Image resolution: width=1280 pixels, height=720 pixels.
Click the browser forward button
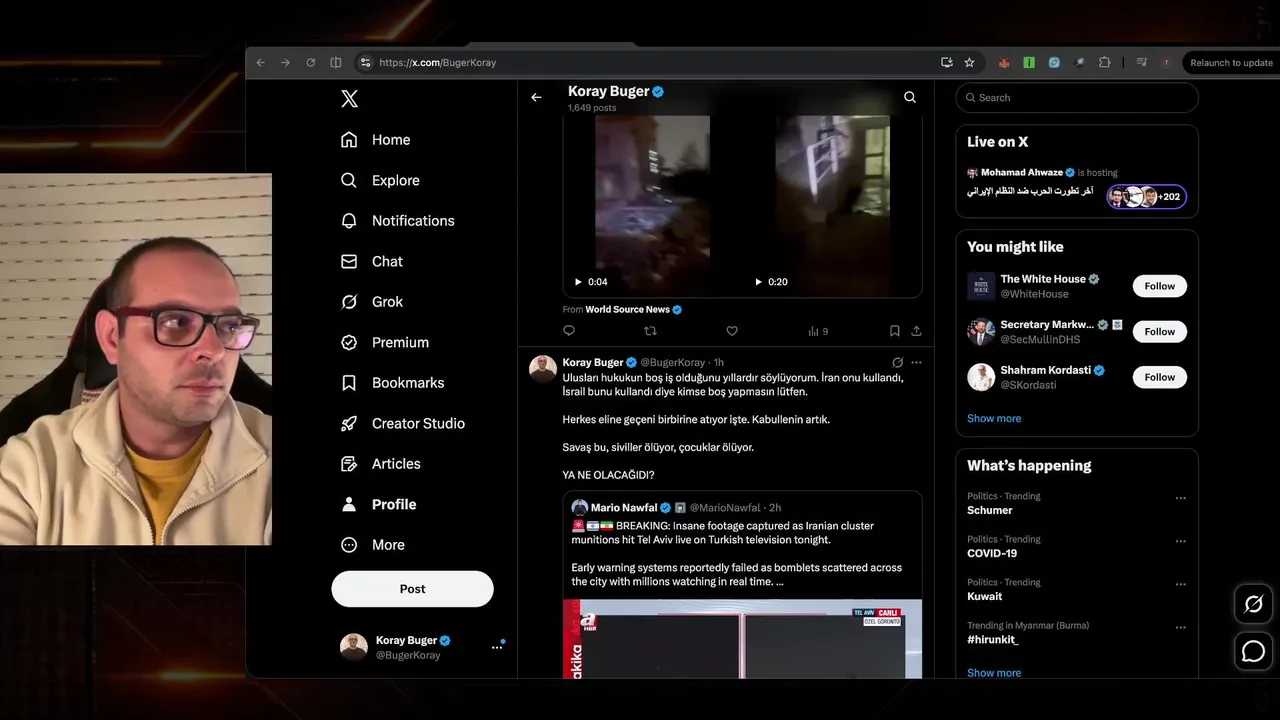285,62
